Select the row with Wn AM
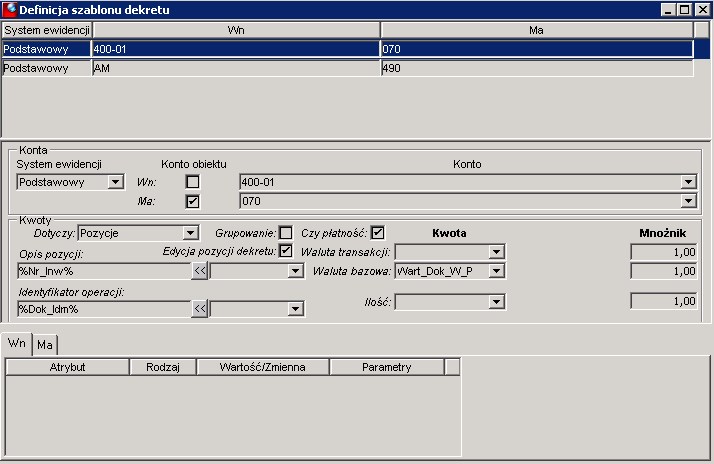The height and width of the screenshot is (464, 714). coord(348,68)
